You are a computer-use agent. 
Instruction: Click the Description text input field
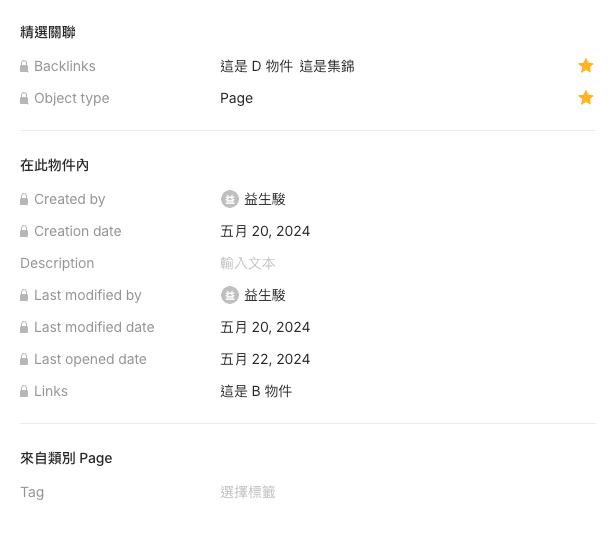tap(248, 263)
